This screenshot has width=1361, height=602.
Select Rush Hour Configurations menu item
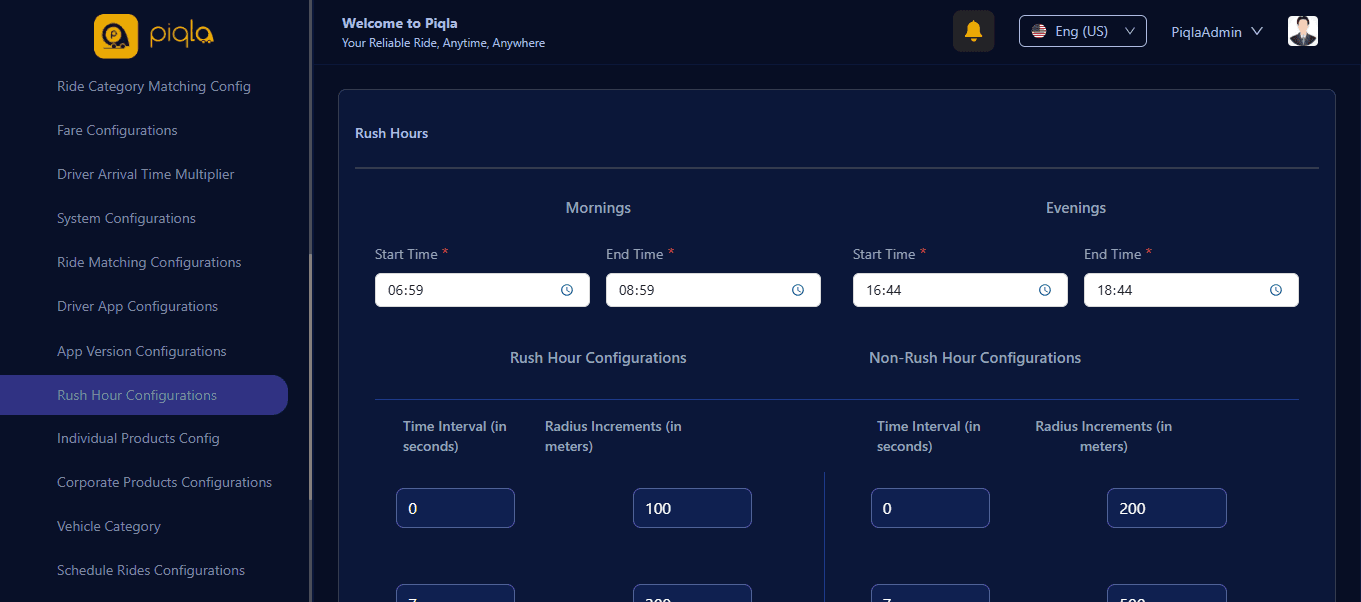[x=144, y=395]
